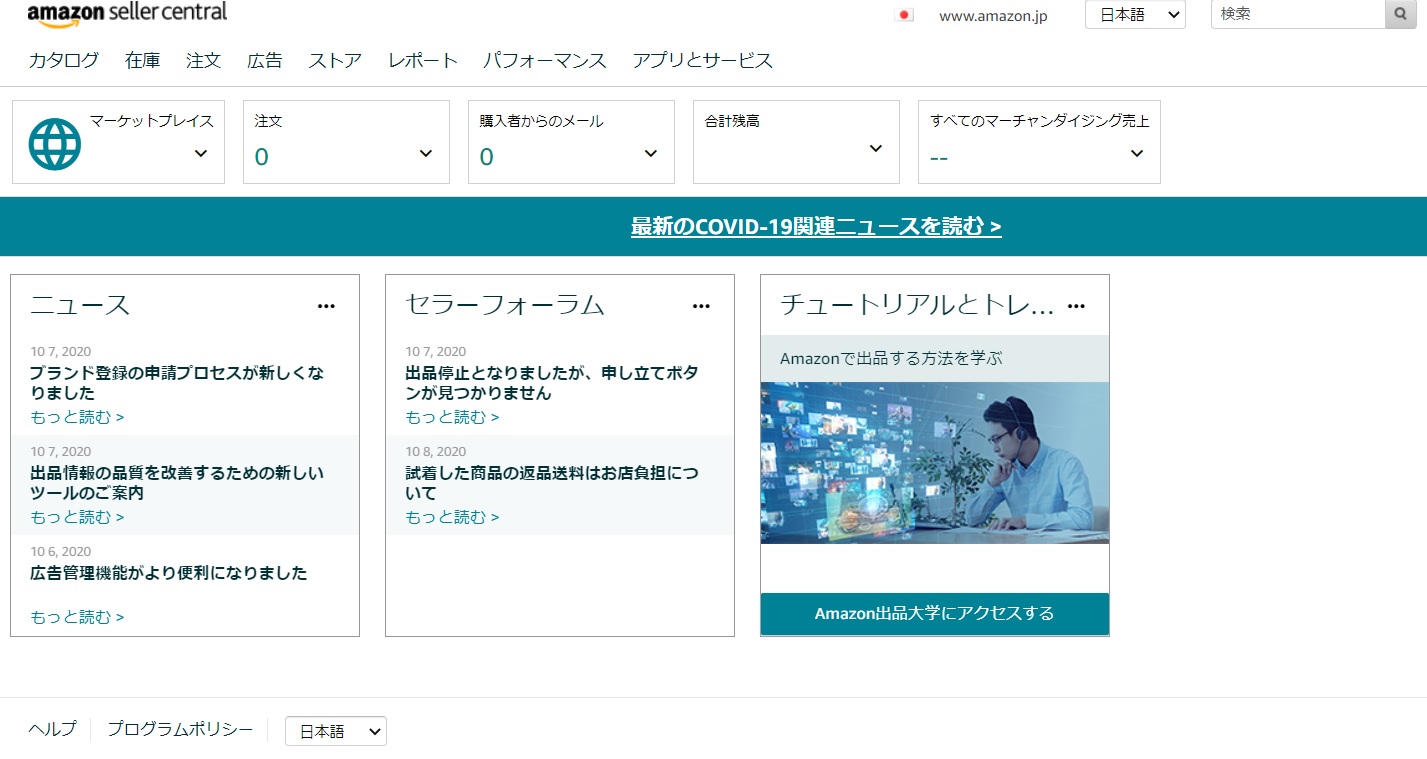Click the ニュース card heading

(80, 305)
